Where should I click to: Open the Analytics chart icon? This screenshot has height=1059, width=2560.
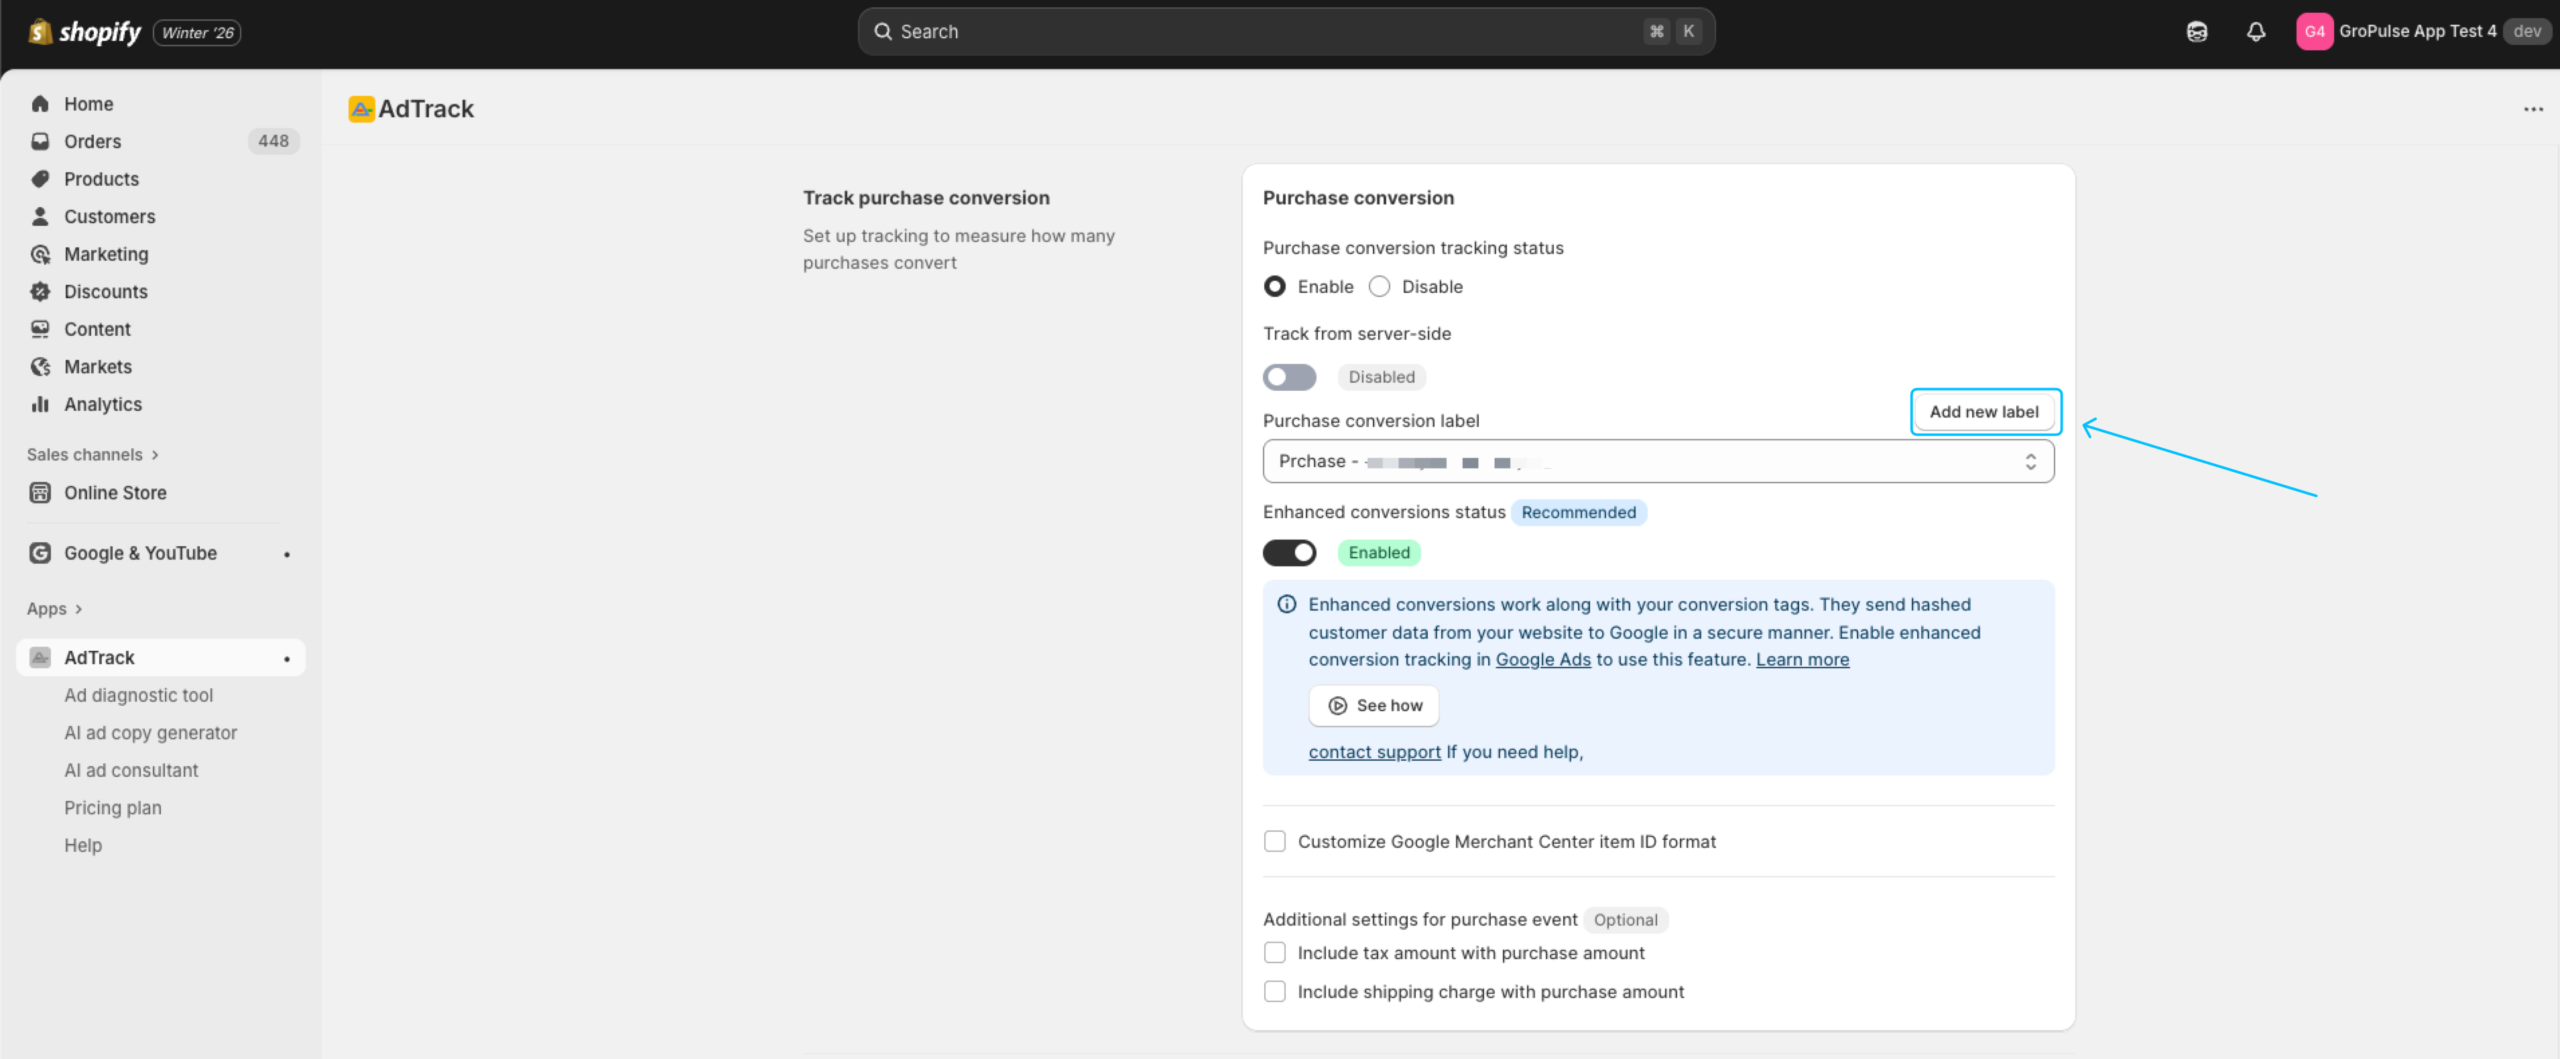(x=40, y=404)
